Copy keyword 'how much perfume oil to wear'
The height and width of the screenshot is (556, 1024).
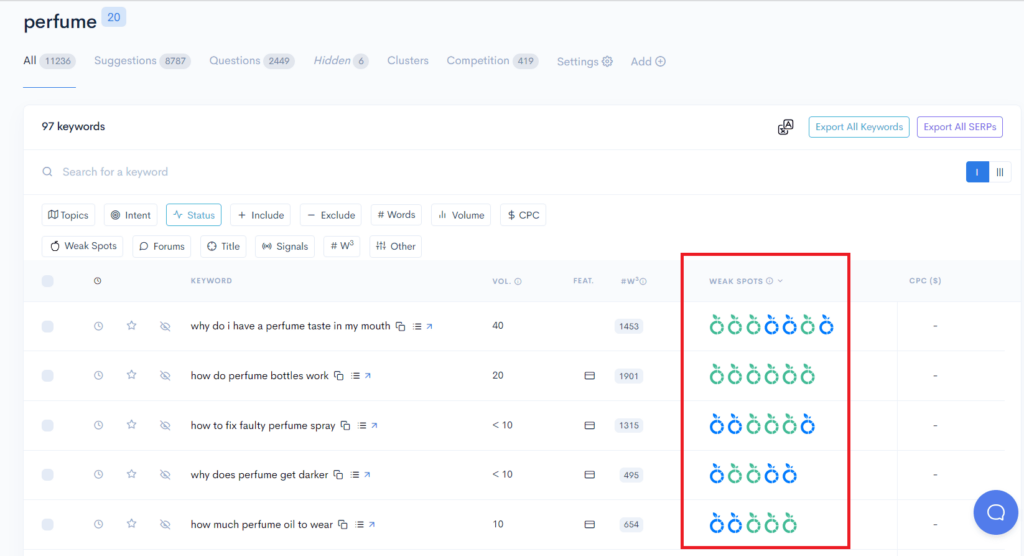click(x=342, y=525)
